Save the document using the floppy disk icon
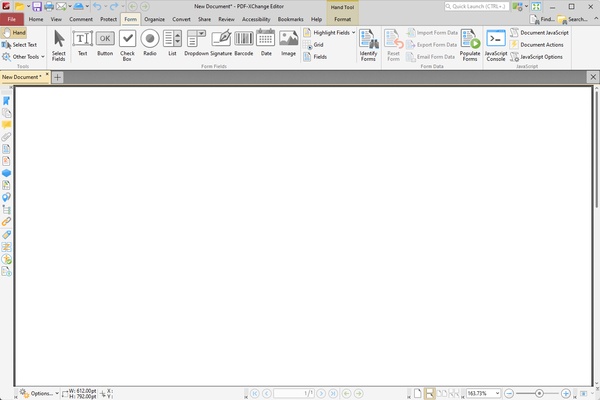Image resolution: width=600 pixels, height=400 pixels. [x=37, y=7]
